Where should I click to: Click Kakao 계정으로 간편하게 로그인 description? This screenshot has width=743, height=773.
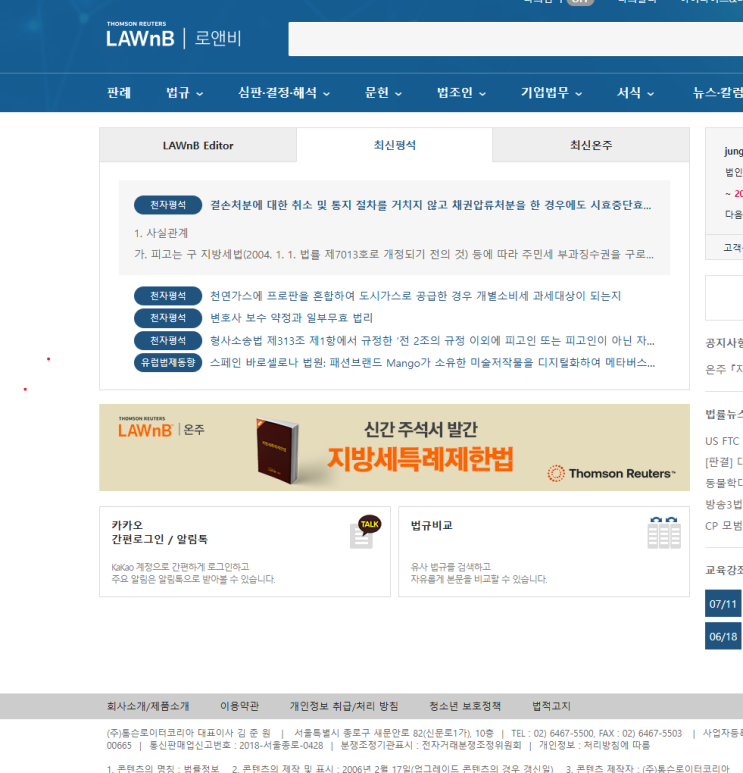pyautogui.click(x=193, y=573)
